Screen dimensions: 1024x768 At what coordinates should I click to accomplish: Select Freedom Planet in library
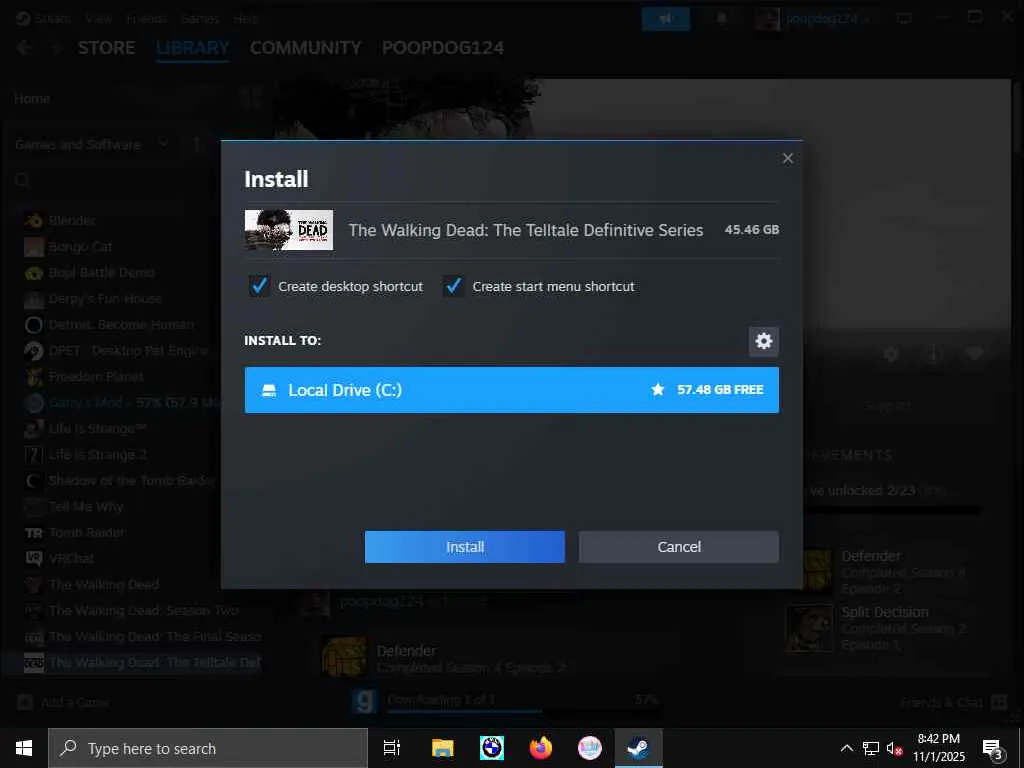[96, 377]
